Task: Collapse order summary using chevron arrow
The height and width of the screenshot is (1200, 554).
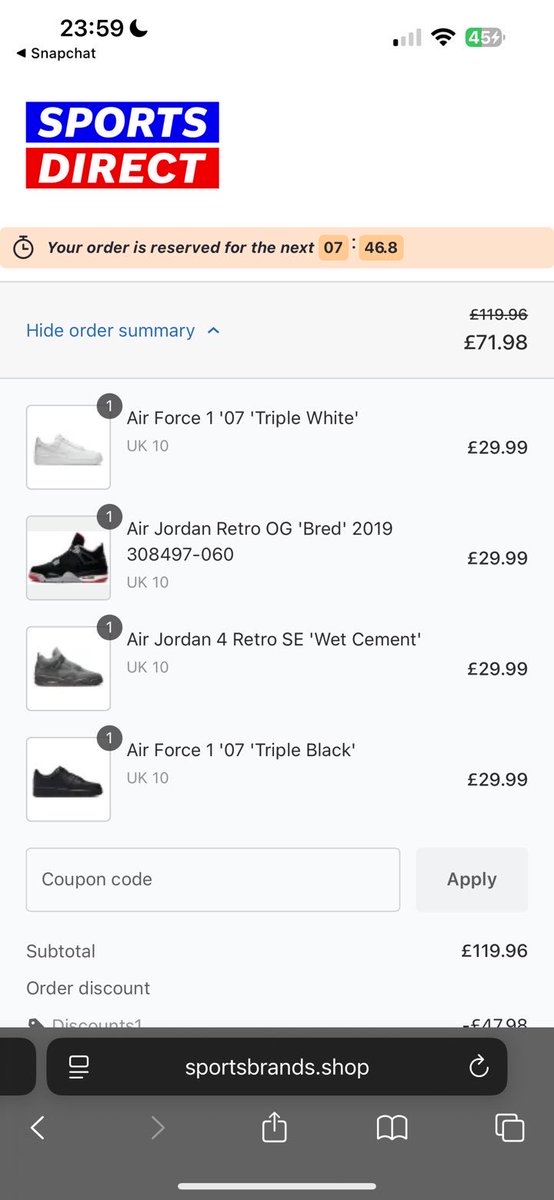Action: [x=213, y=331]
